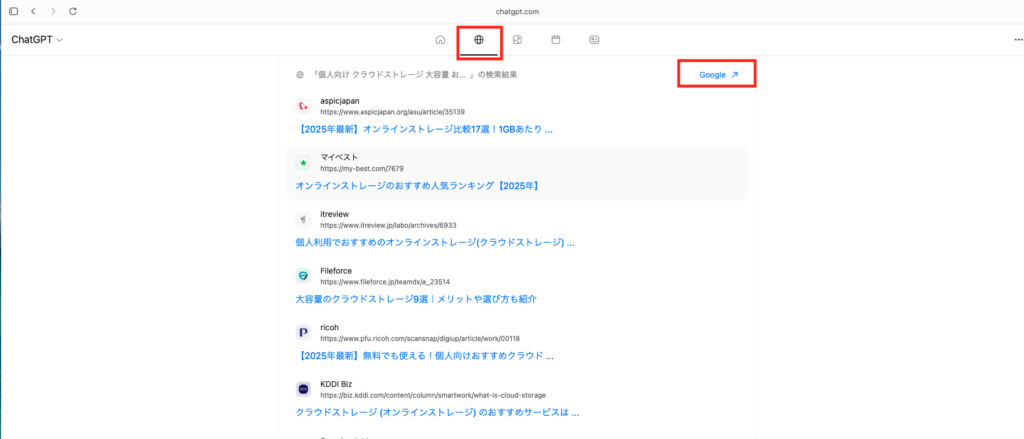Screen dimensions: 1024x439
Task: Open results in Google link
Action: click(718, 75)
